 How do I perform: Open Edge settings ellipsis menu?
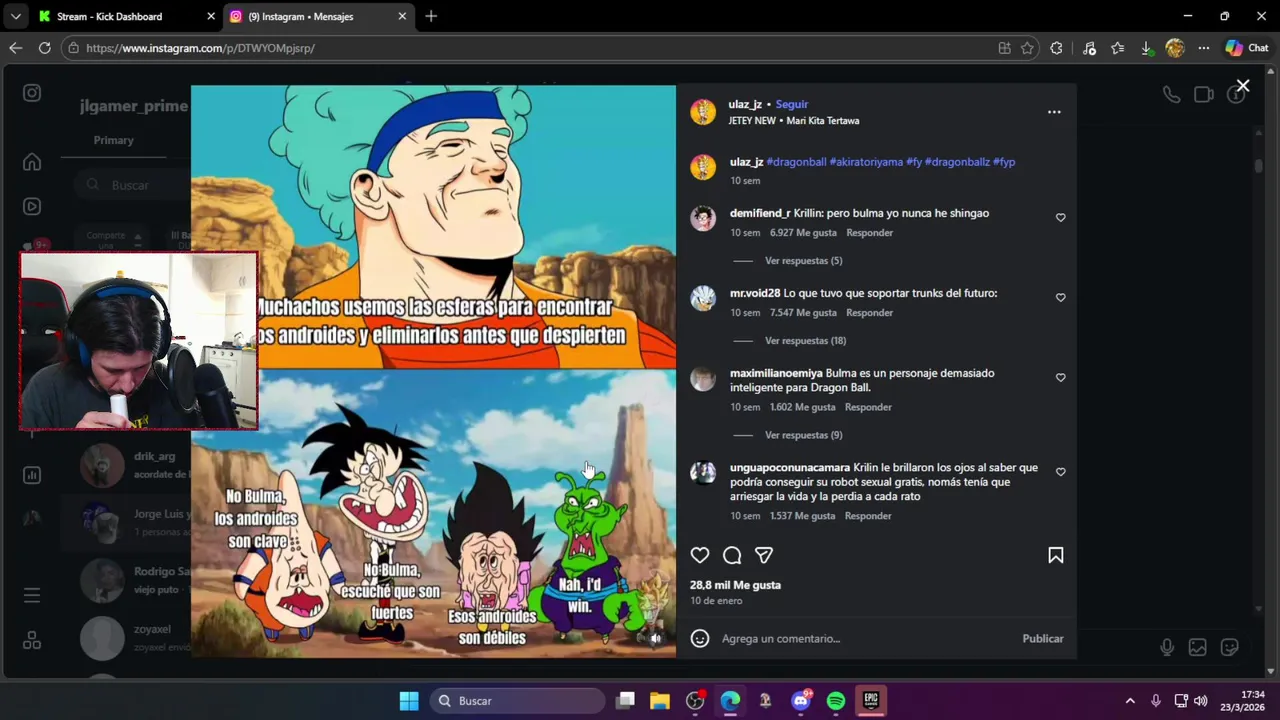1204,48
